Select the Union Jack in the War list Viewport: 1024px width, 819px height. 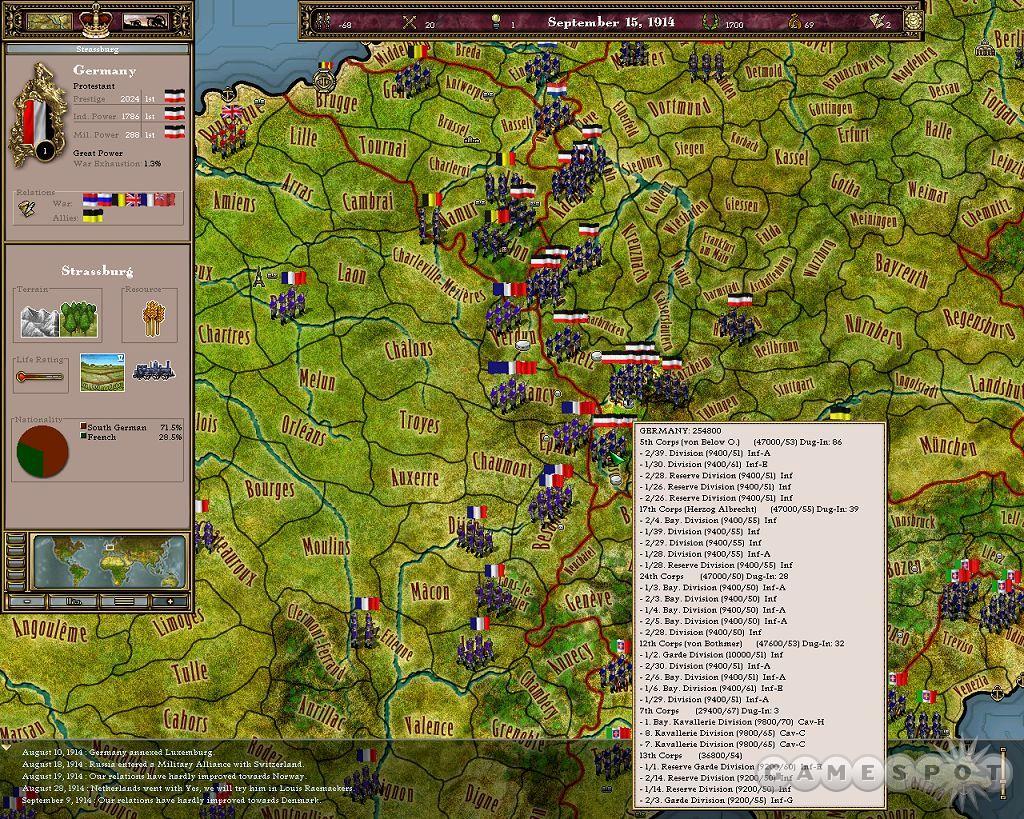tap(133, 199)
